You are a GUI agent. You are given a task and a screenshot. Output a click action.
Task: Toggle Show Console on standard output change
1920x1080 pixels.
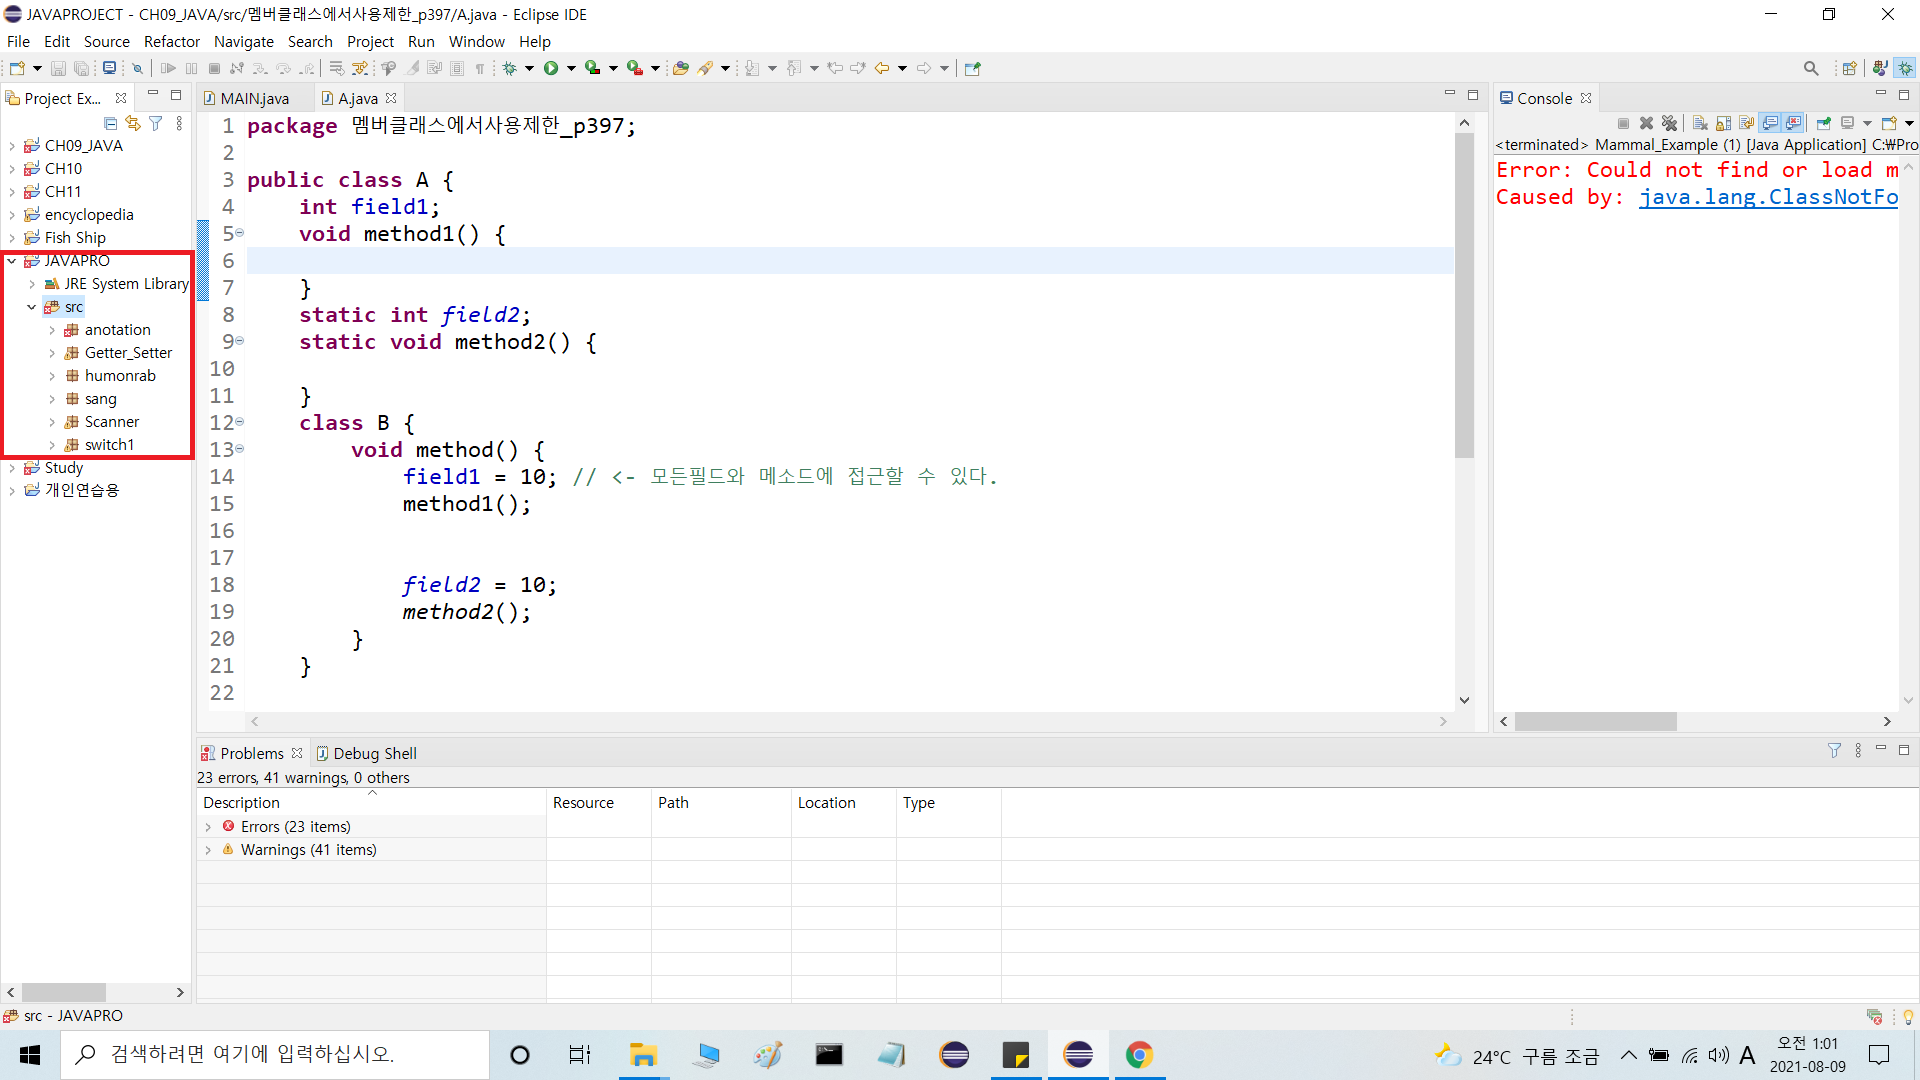[x=1770, y=123]
